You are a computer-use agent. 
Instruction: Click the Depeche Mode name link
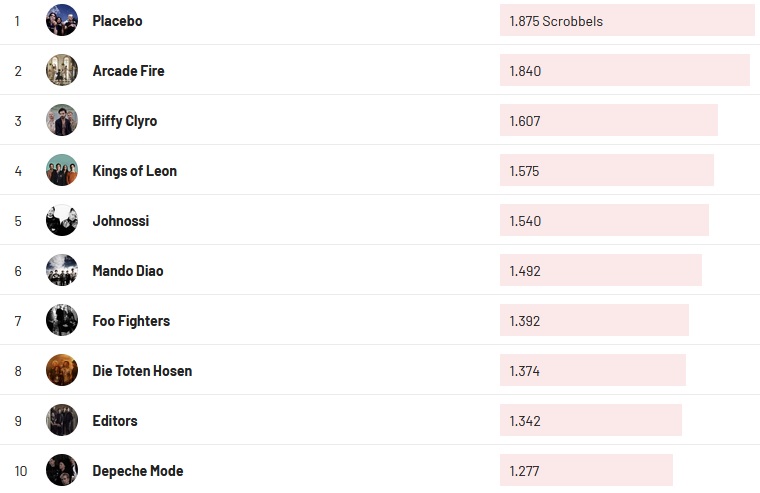[137, 471]
